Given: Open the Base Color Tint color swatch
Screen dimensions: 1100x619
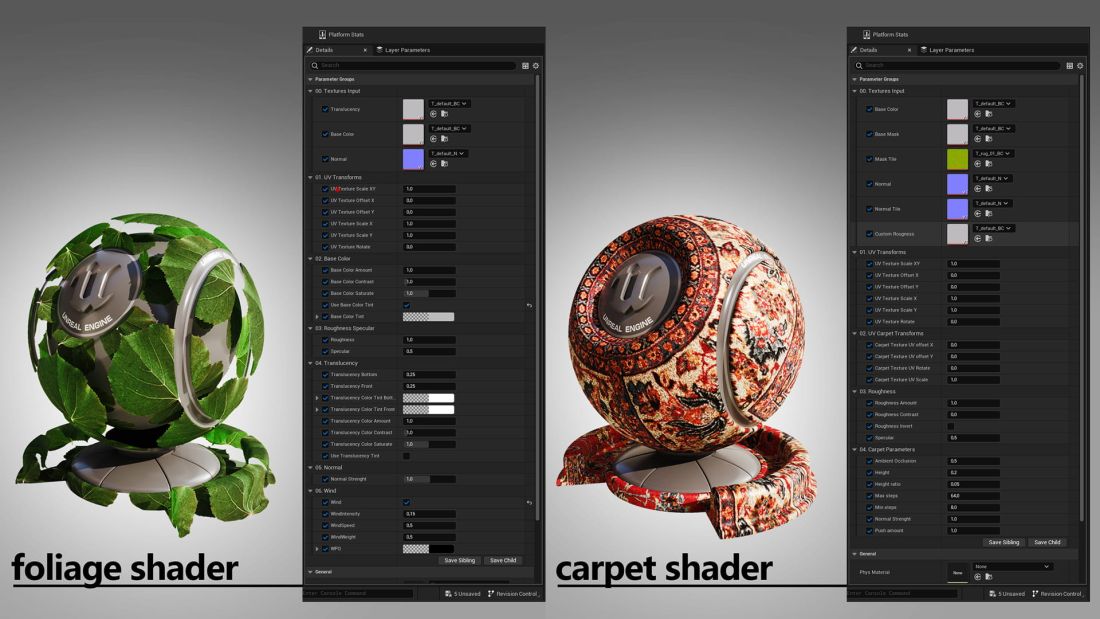Looking at the screenshot, I should [x=429, y=317].
